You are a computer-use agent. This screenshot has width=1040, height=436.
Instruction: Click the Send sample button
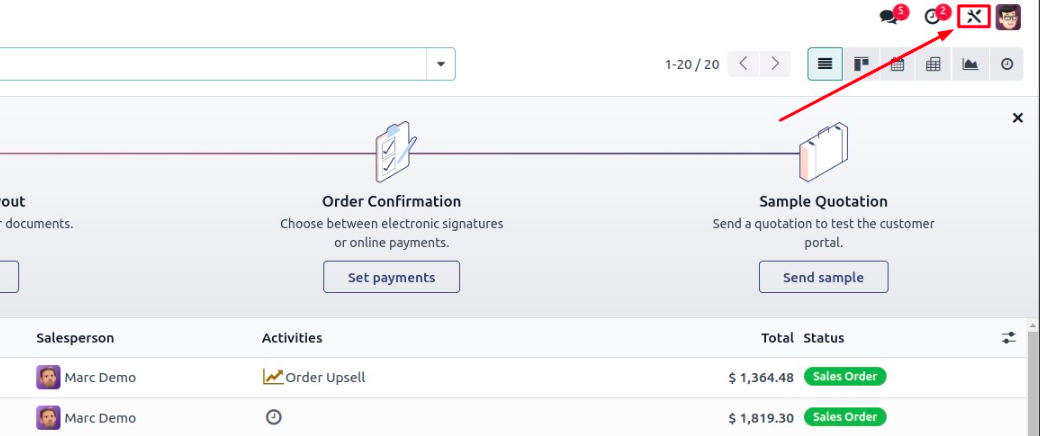point(823,277)
